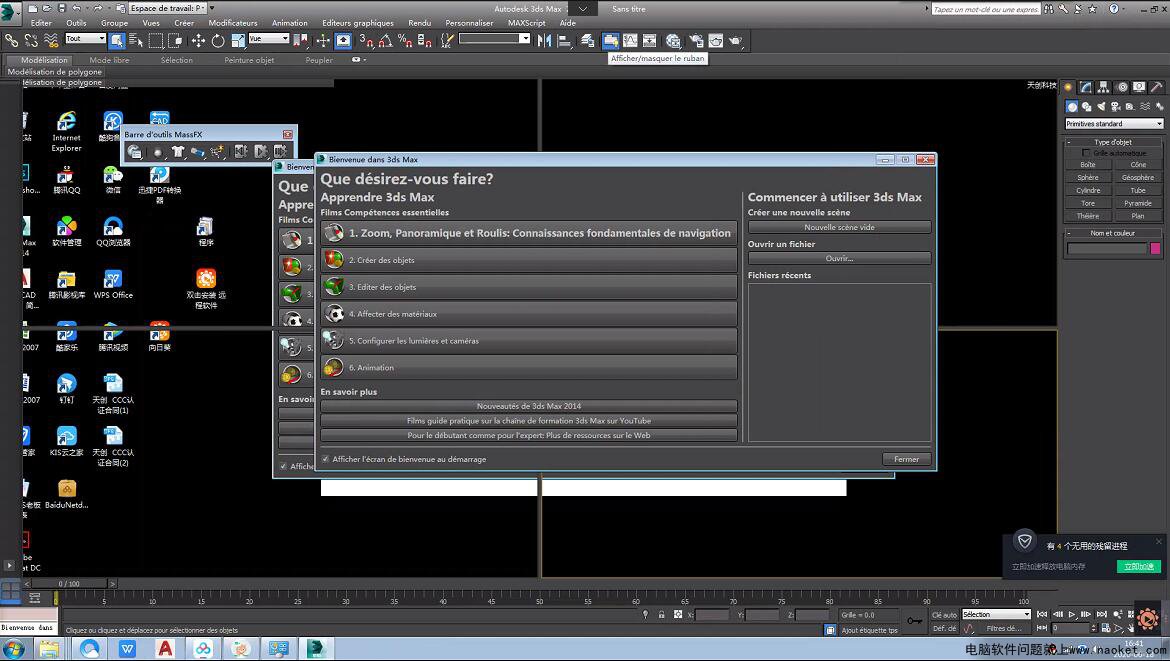Image resolution: width=1170 pixels, height=661 pixels.
Task: Toggle the Spinner Snap icon
Action: click(425, 40)
